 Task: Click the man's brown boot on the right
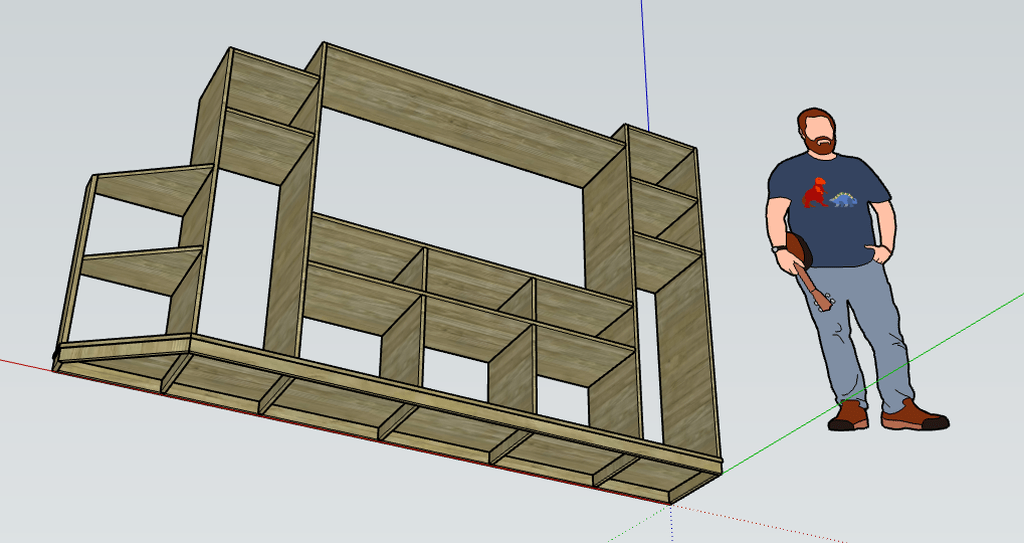point(912,415)
